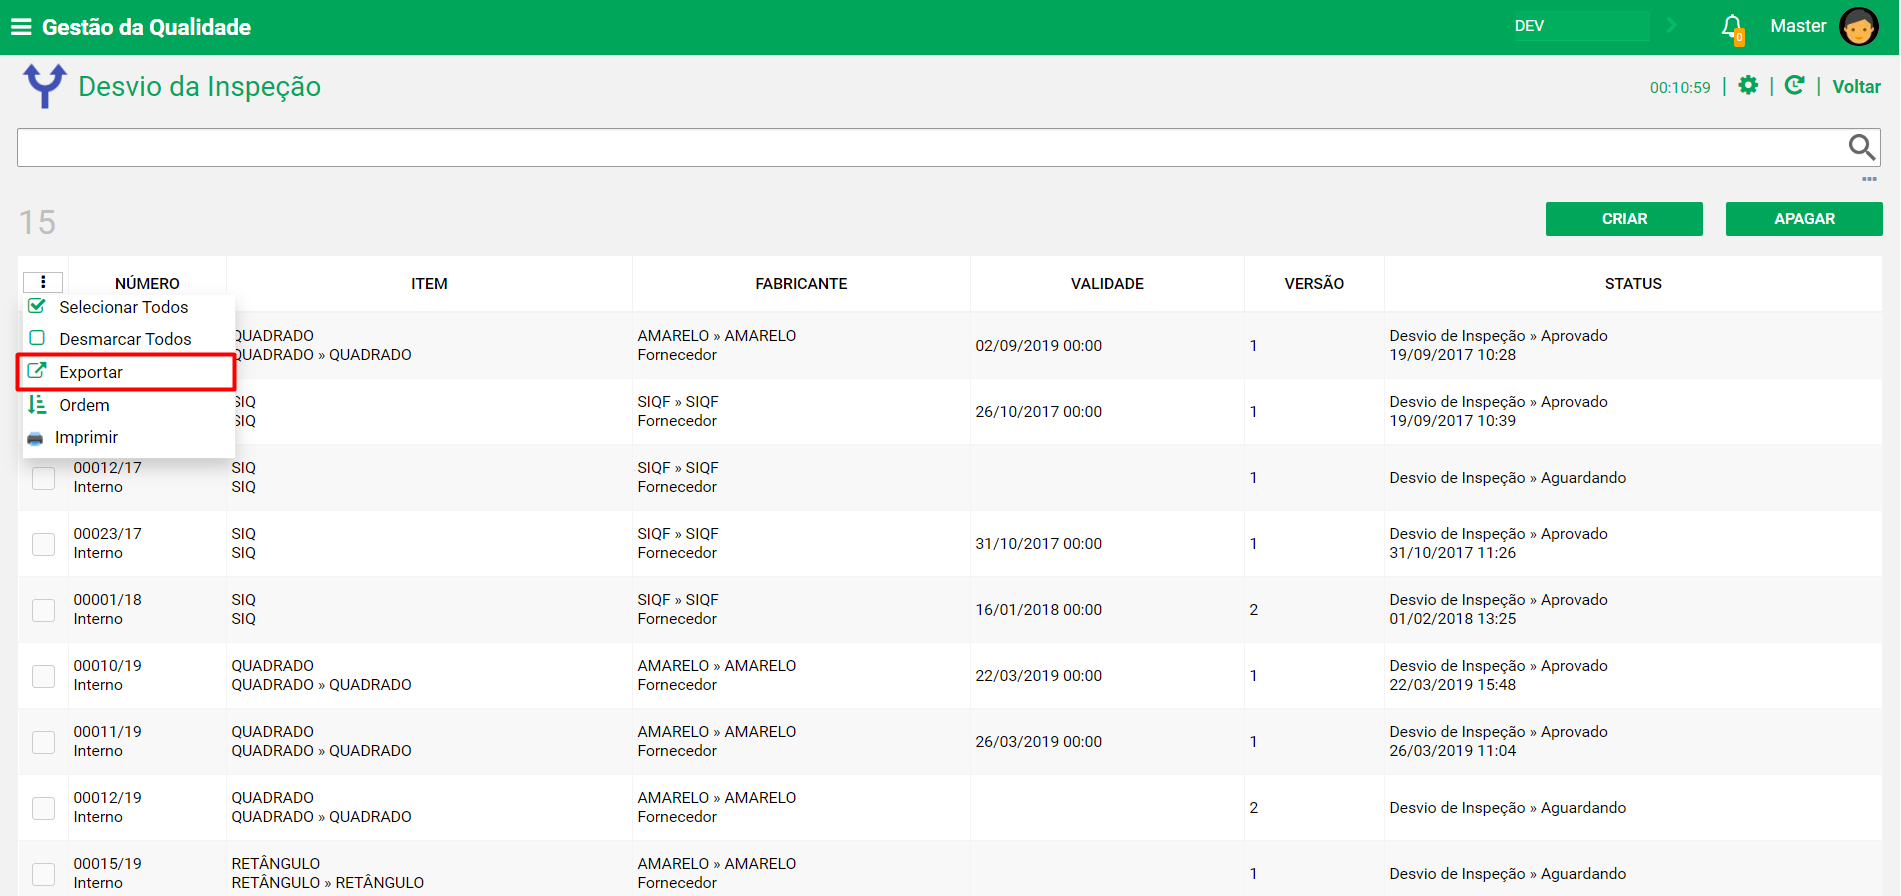Click Aguardando status of row 00012/17
This screenshot has width=1901, height=896.
click(x=1507, y=478)
